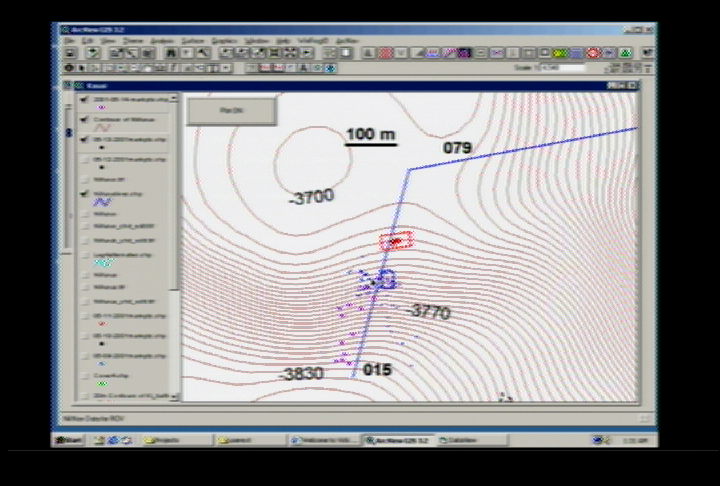Click the Windows Start button
Viewport: 720px width, 486px height.
(69, 440)
